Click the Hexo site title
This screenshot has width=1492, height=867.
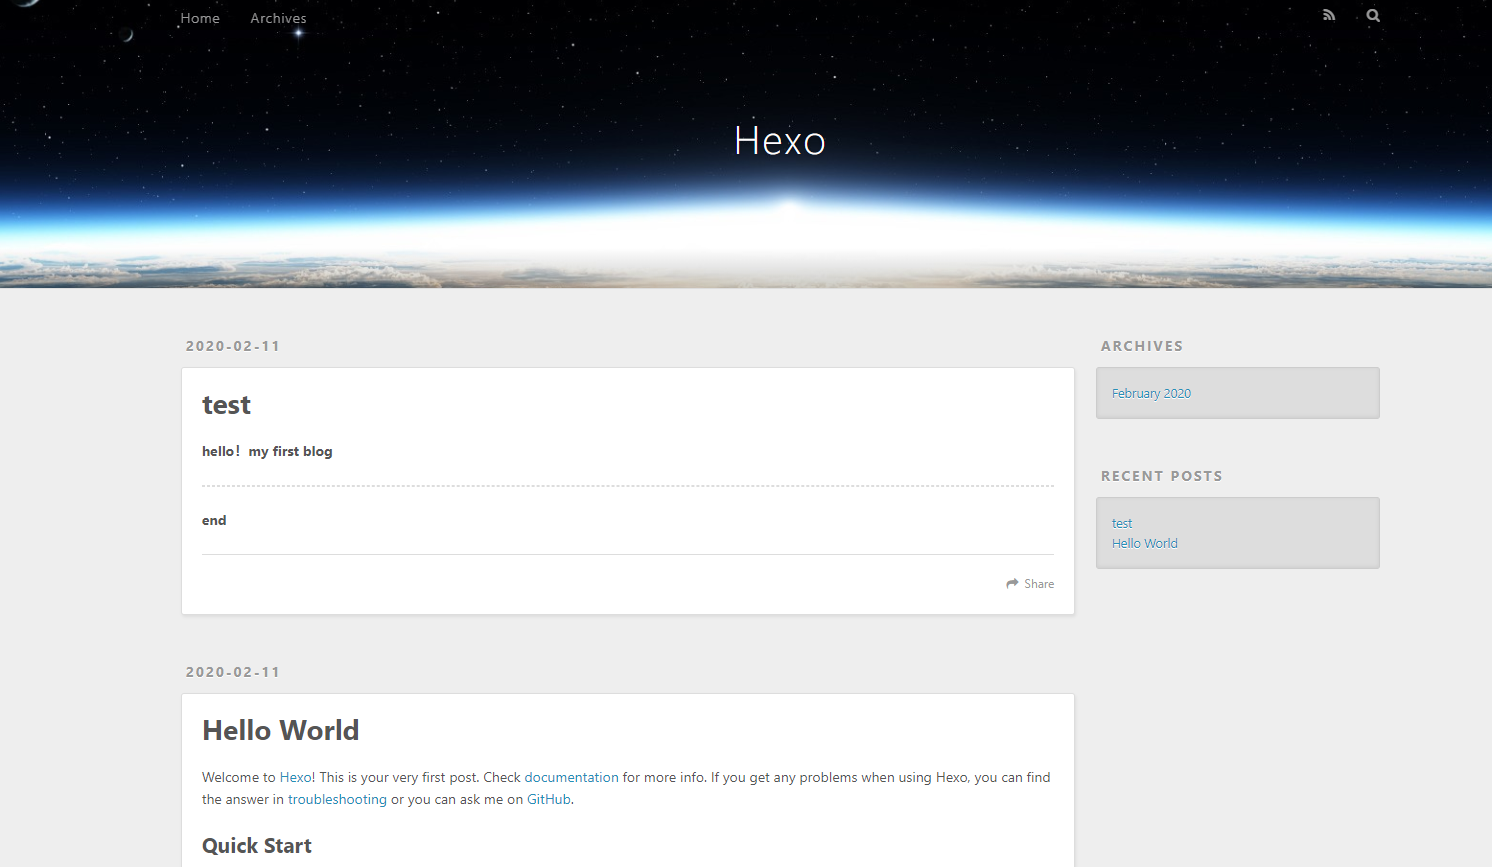coord(780,141)
